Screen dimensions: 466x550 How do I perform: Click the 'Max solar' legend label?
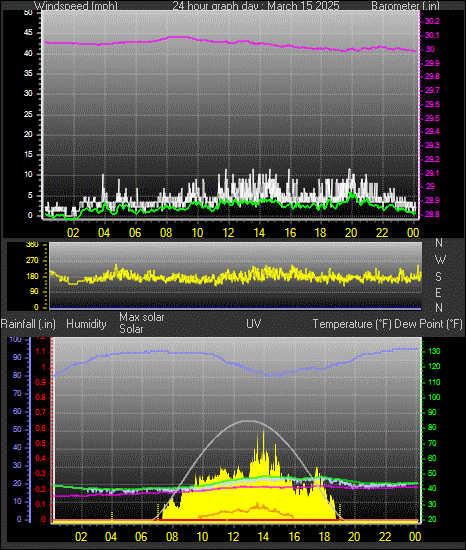[142, 317]
